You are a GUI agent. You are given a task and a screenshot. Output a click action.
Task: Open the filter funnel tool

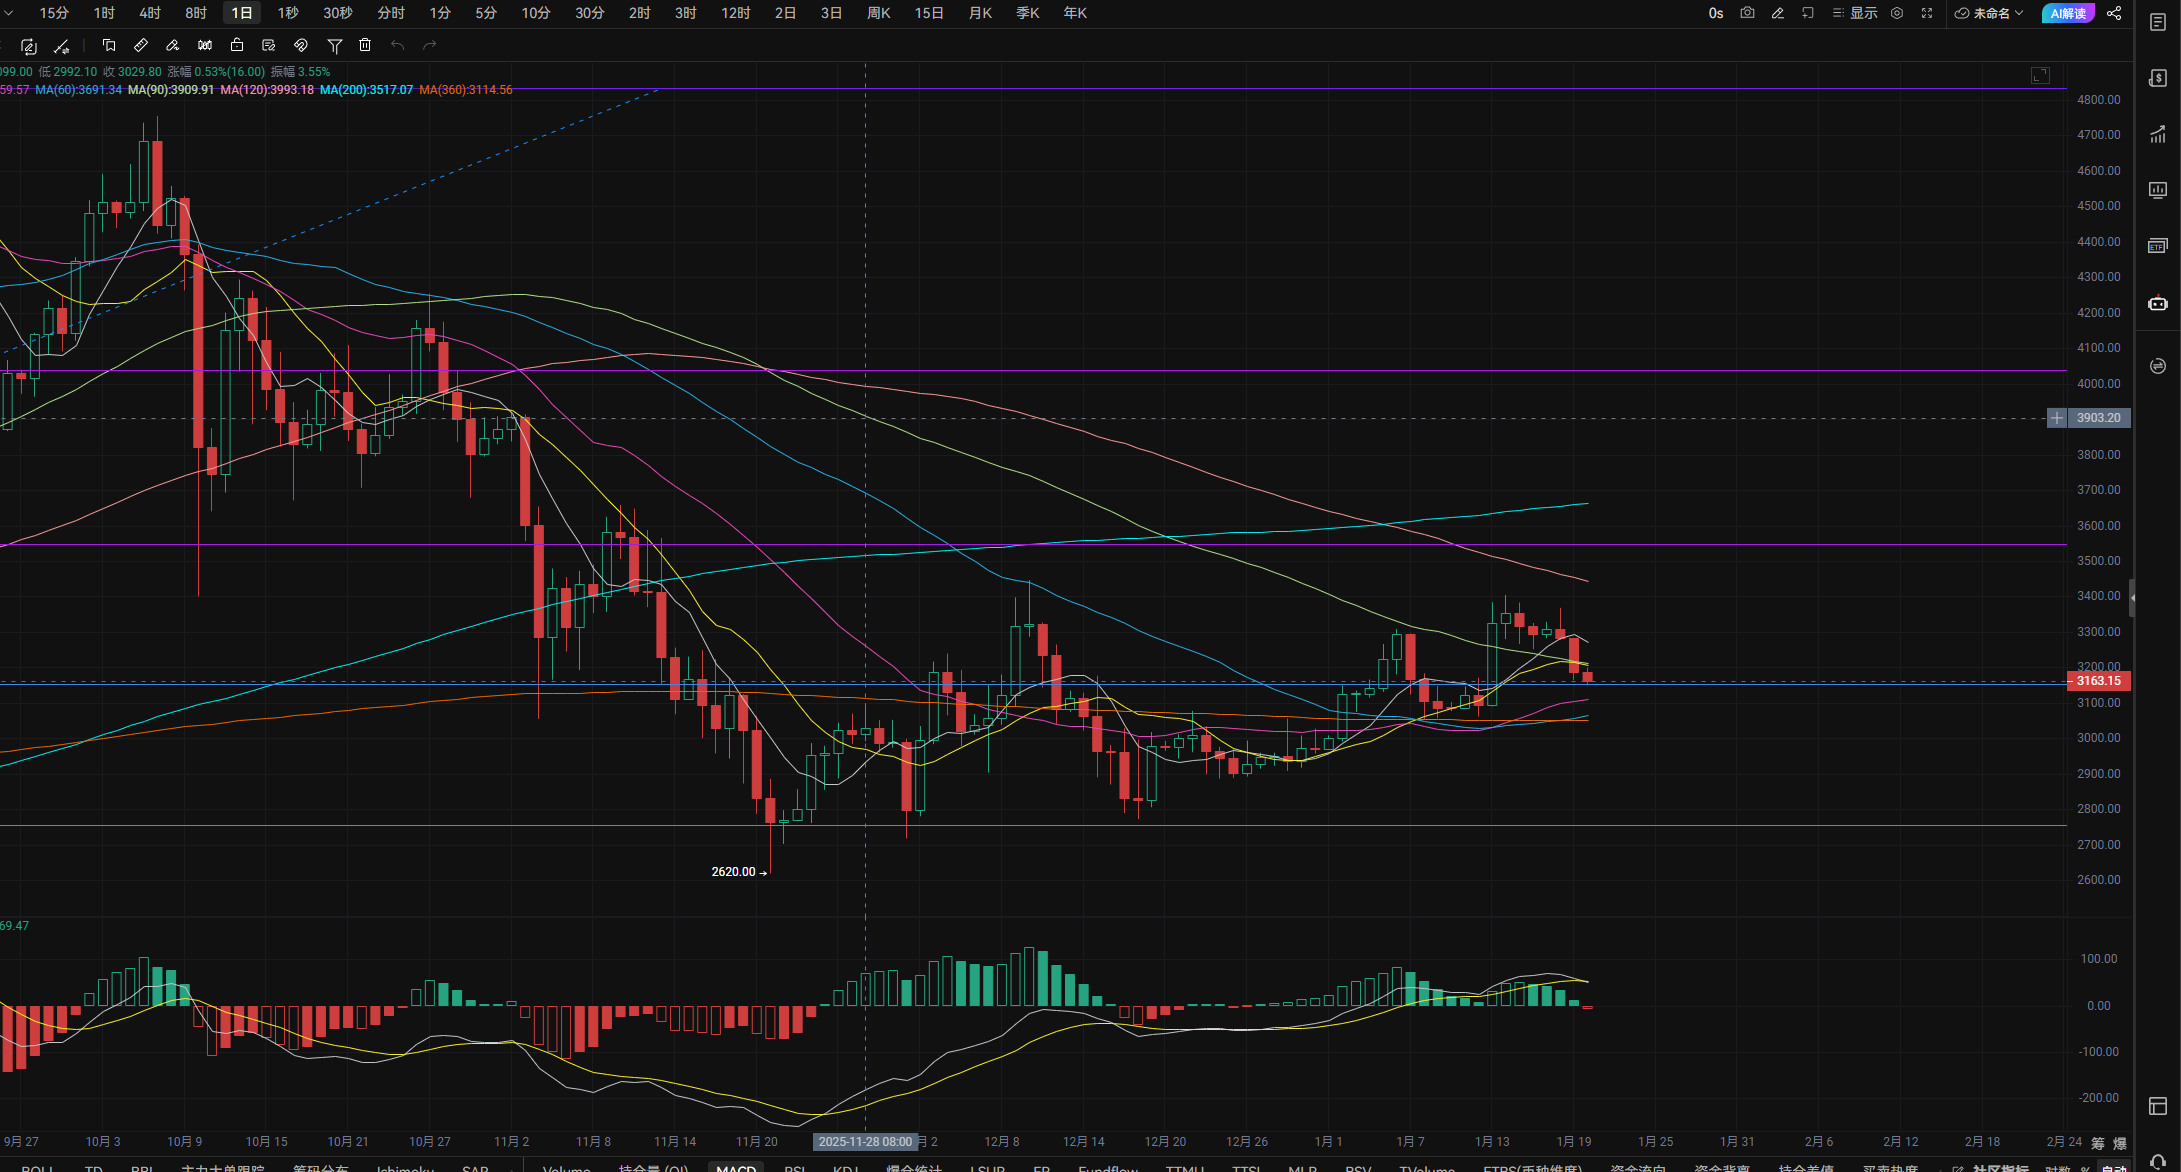click(335, 45)
